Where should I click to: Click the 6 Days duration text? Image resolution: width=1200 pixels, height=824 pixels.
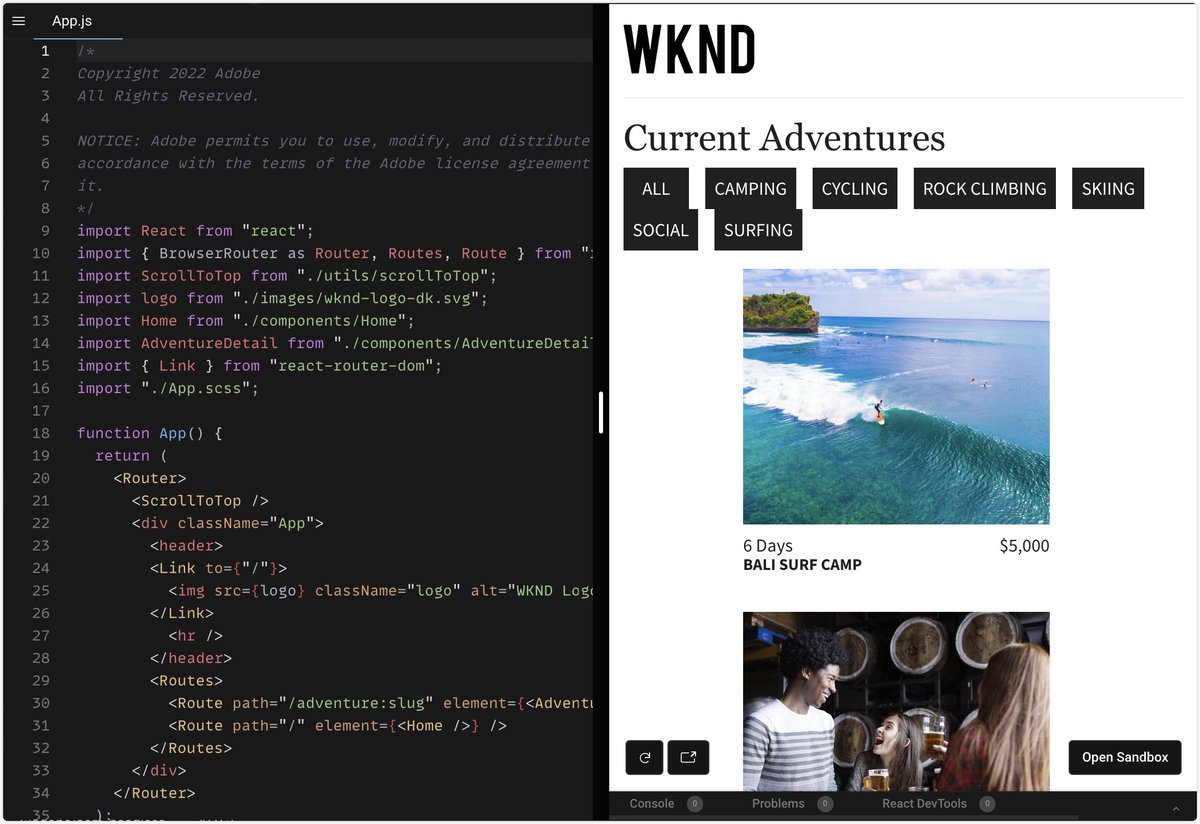click(768, 546)
